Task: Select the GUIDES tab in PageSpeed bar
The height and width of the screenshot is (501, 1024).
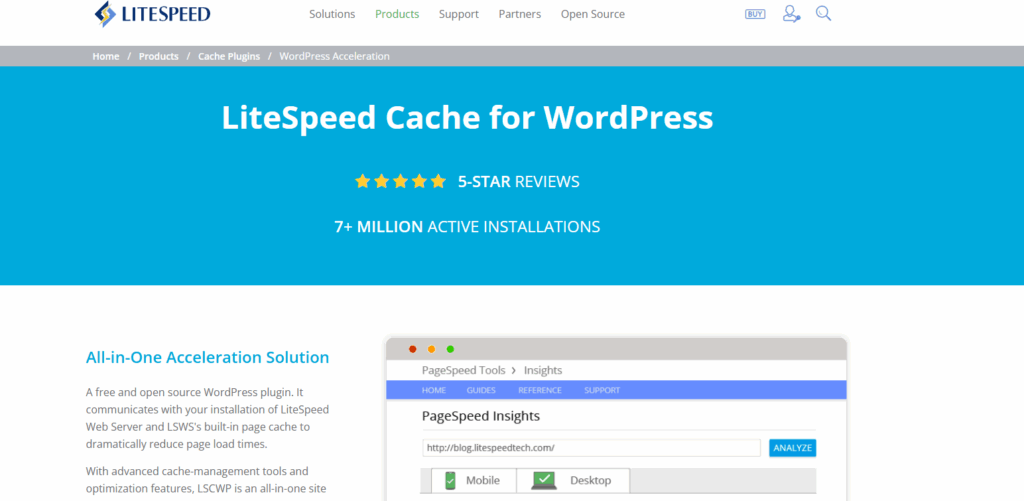Action: pyautogui.click(x=481, y=390)
